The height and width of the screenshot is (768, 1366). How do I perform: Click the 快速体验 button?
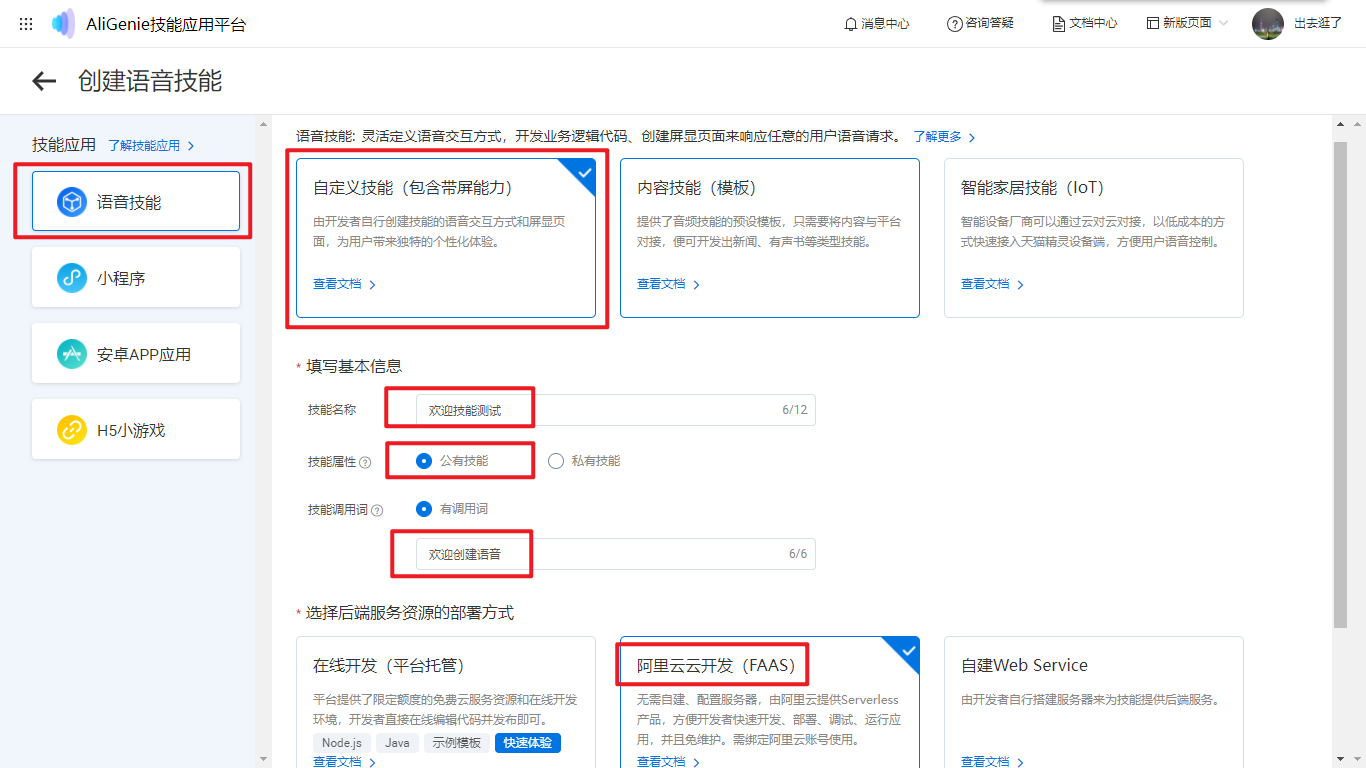tap(528, 743)
